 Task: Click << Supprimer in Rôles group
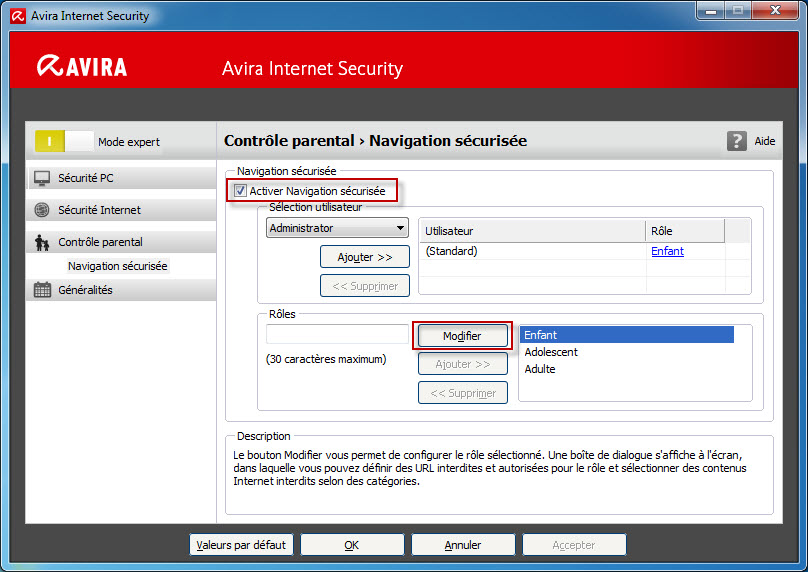[x=462, y=393]
